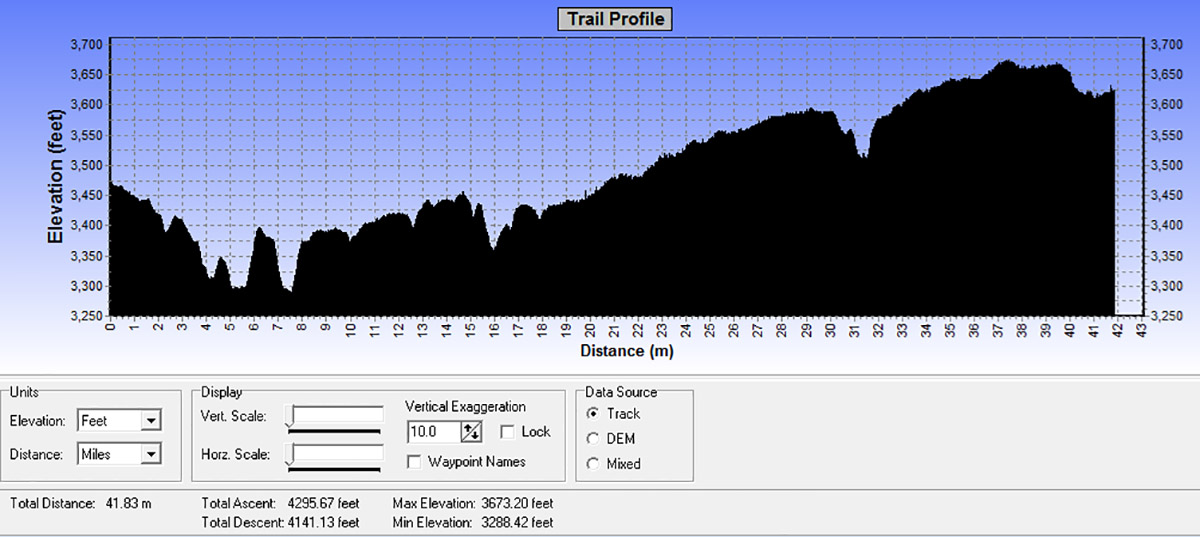Click the profile dip near mile 31

(x=862, y=155)
